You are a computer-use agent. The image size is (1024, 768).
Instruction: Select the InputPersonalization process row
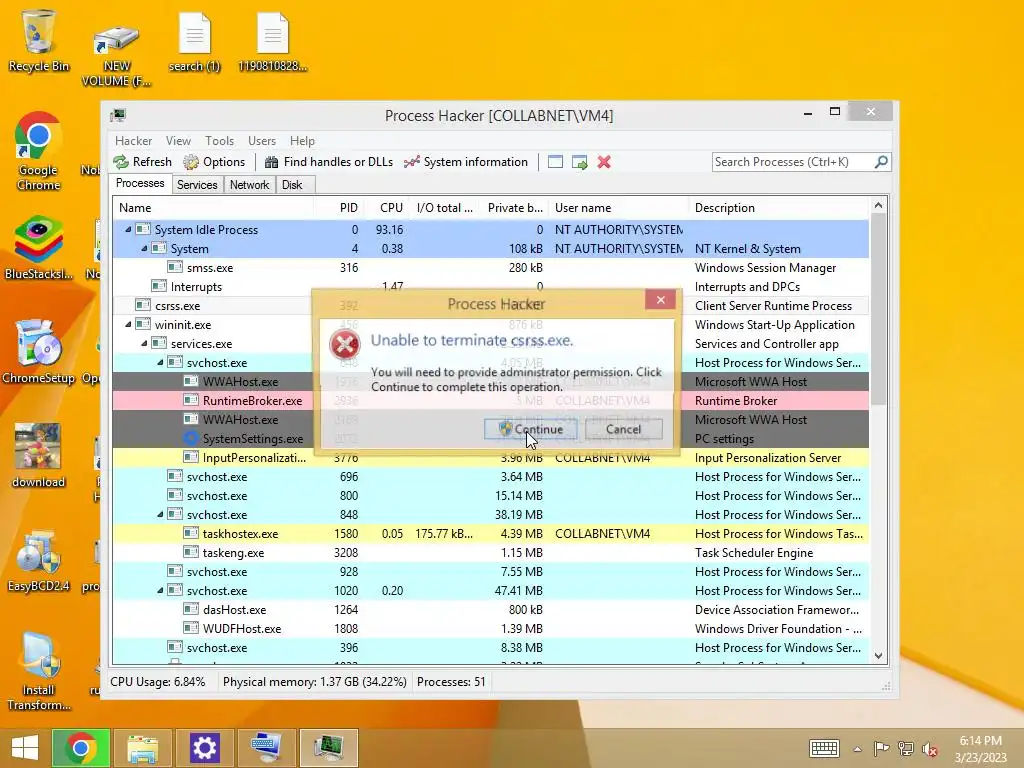[490, 457]
